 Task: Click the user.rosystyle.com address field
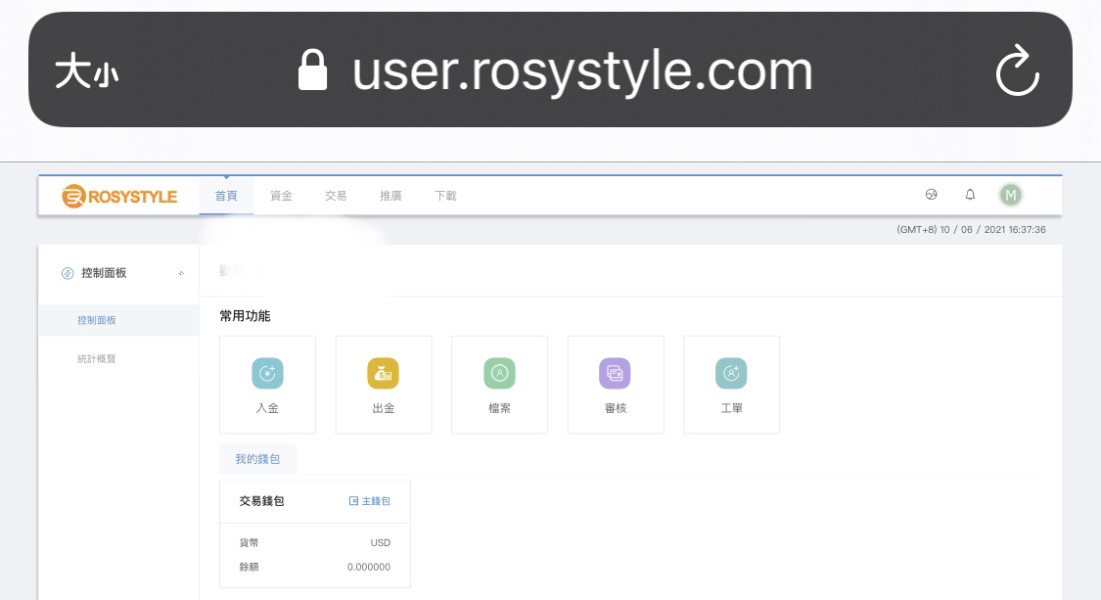[x=582, y=71]
